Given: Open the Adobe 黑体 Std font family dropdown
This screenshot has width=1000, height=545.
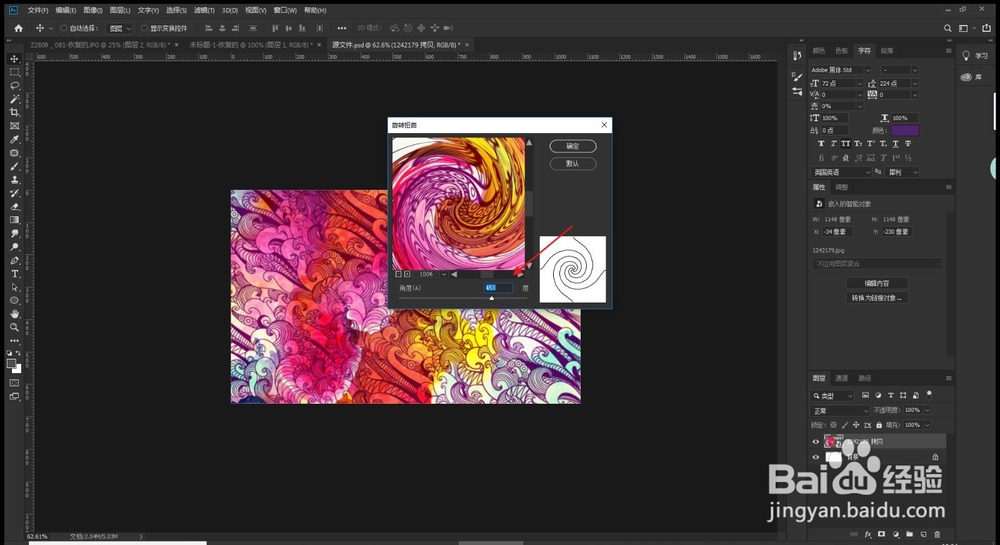Looking at the screenshot, I should click(x=868, y=70).
